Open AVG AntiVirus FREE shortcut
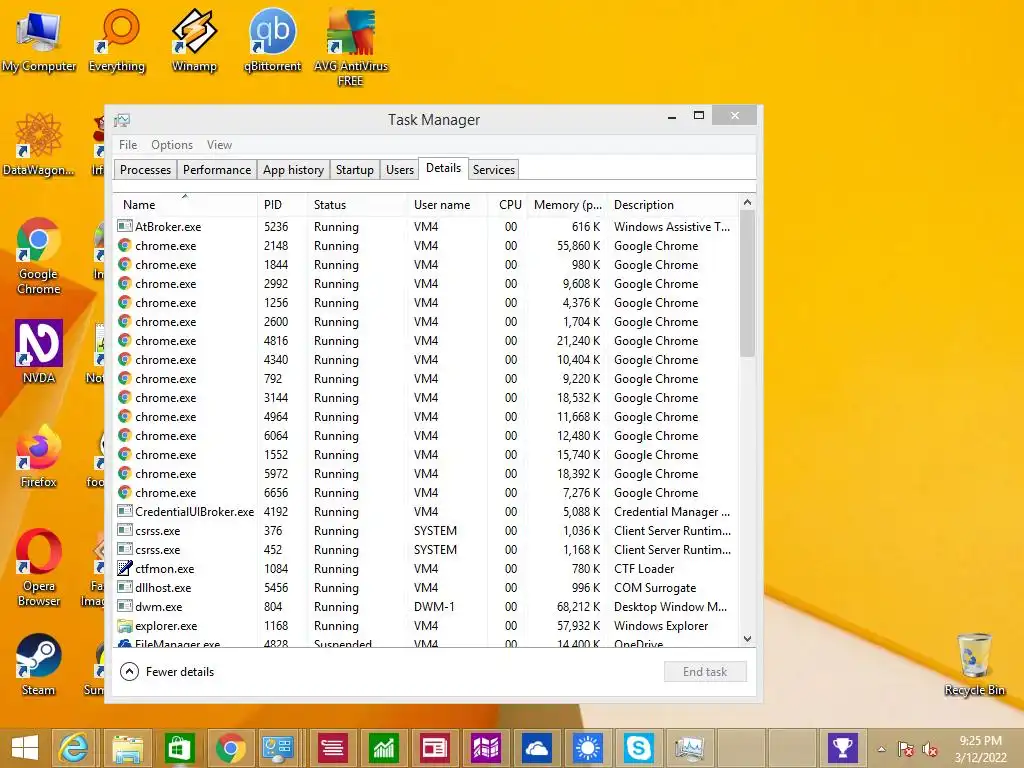 tap(351, 47)
